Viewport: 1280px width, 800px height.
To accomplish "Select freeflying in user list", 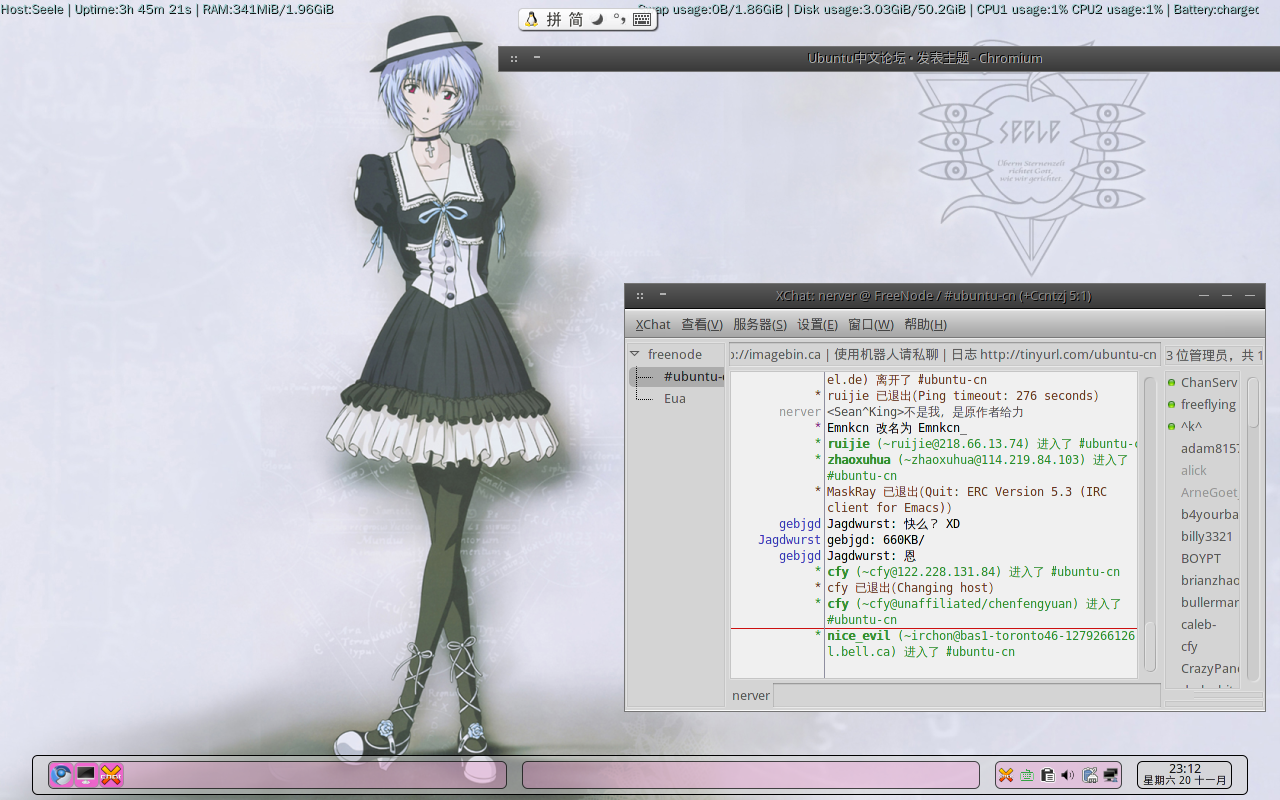I will click(1208, 404).
